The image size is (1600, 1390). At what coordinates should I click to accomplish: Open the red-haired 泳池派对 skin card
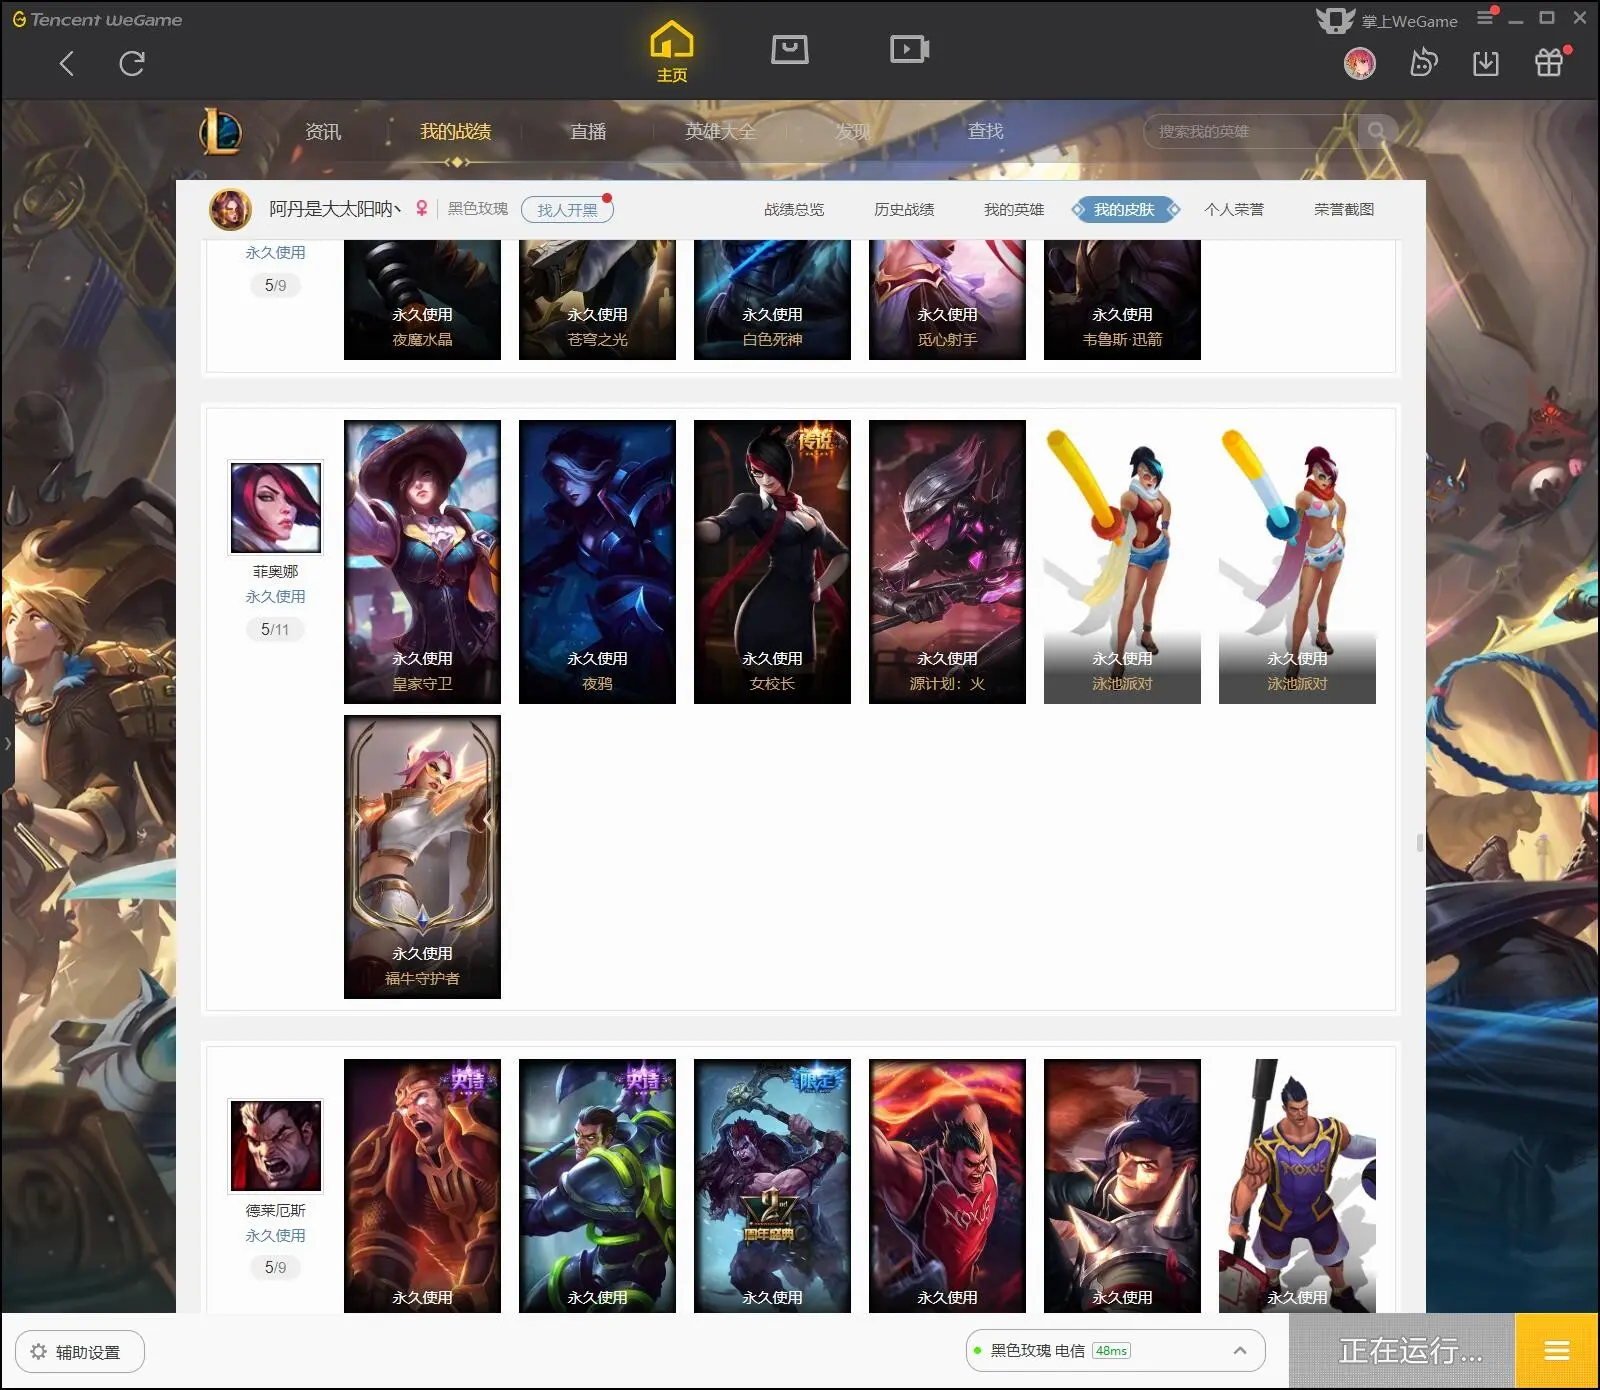(1297, 562)
